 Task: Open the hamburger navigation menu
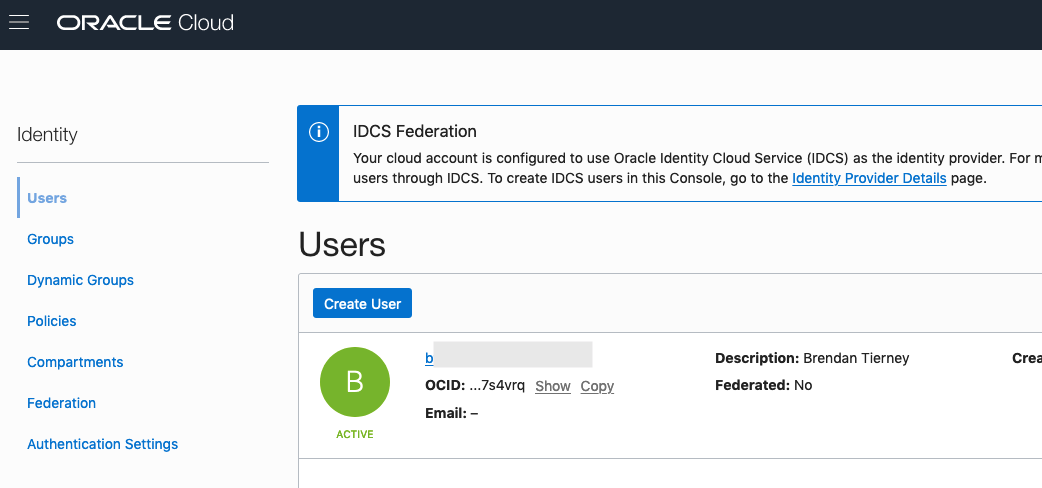[19, 22]
